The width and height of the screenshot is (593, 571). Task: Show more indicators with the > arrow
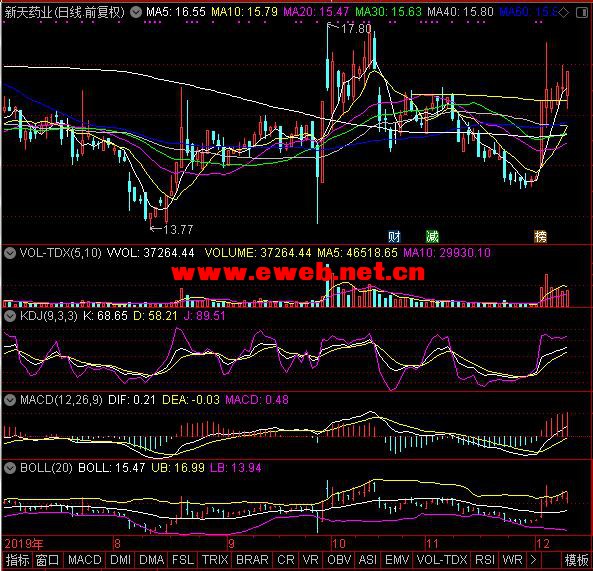coord(533,559)
